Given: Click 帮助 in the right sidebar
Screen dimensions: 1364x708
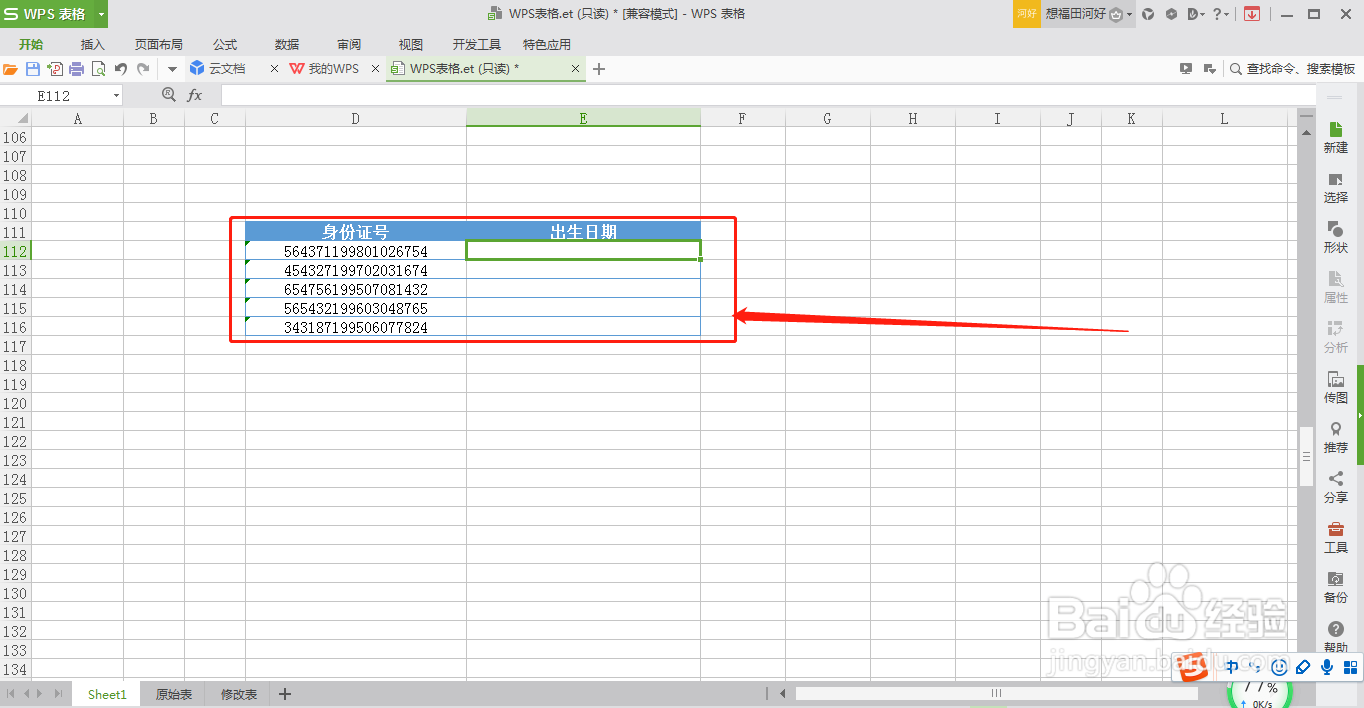Looking at the screenshot, I should click(x=1335, y=636).
